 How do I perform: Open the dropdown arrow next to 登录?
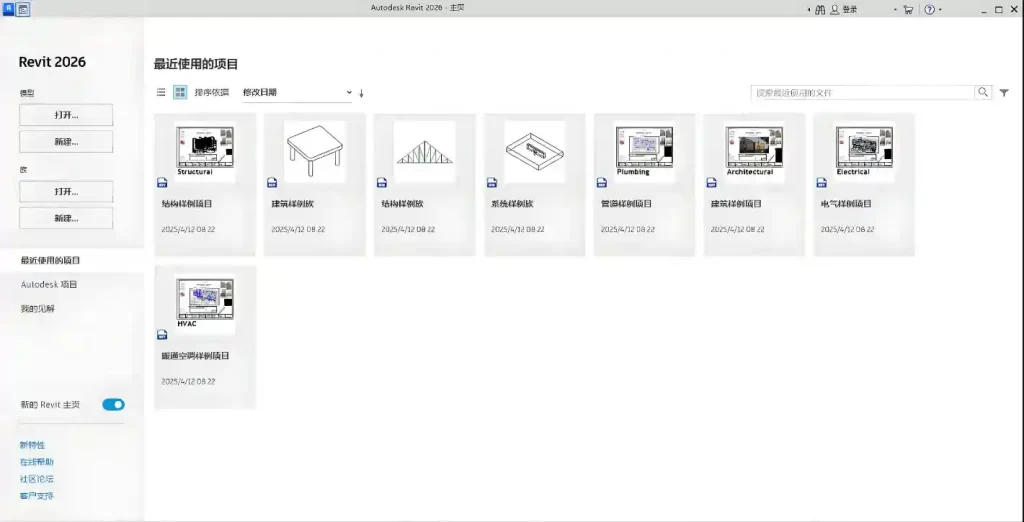895,9
